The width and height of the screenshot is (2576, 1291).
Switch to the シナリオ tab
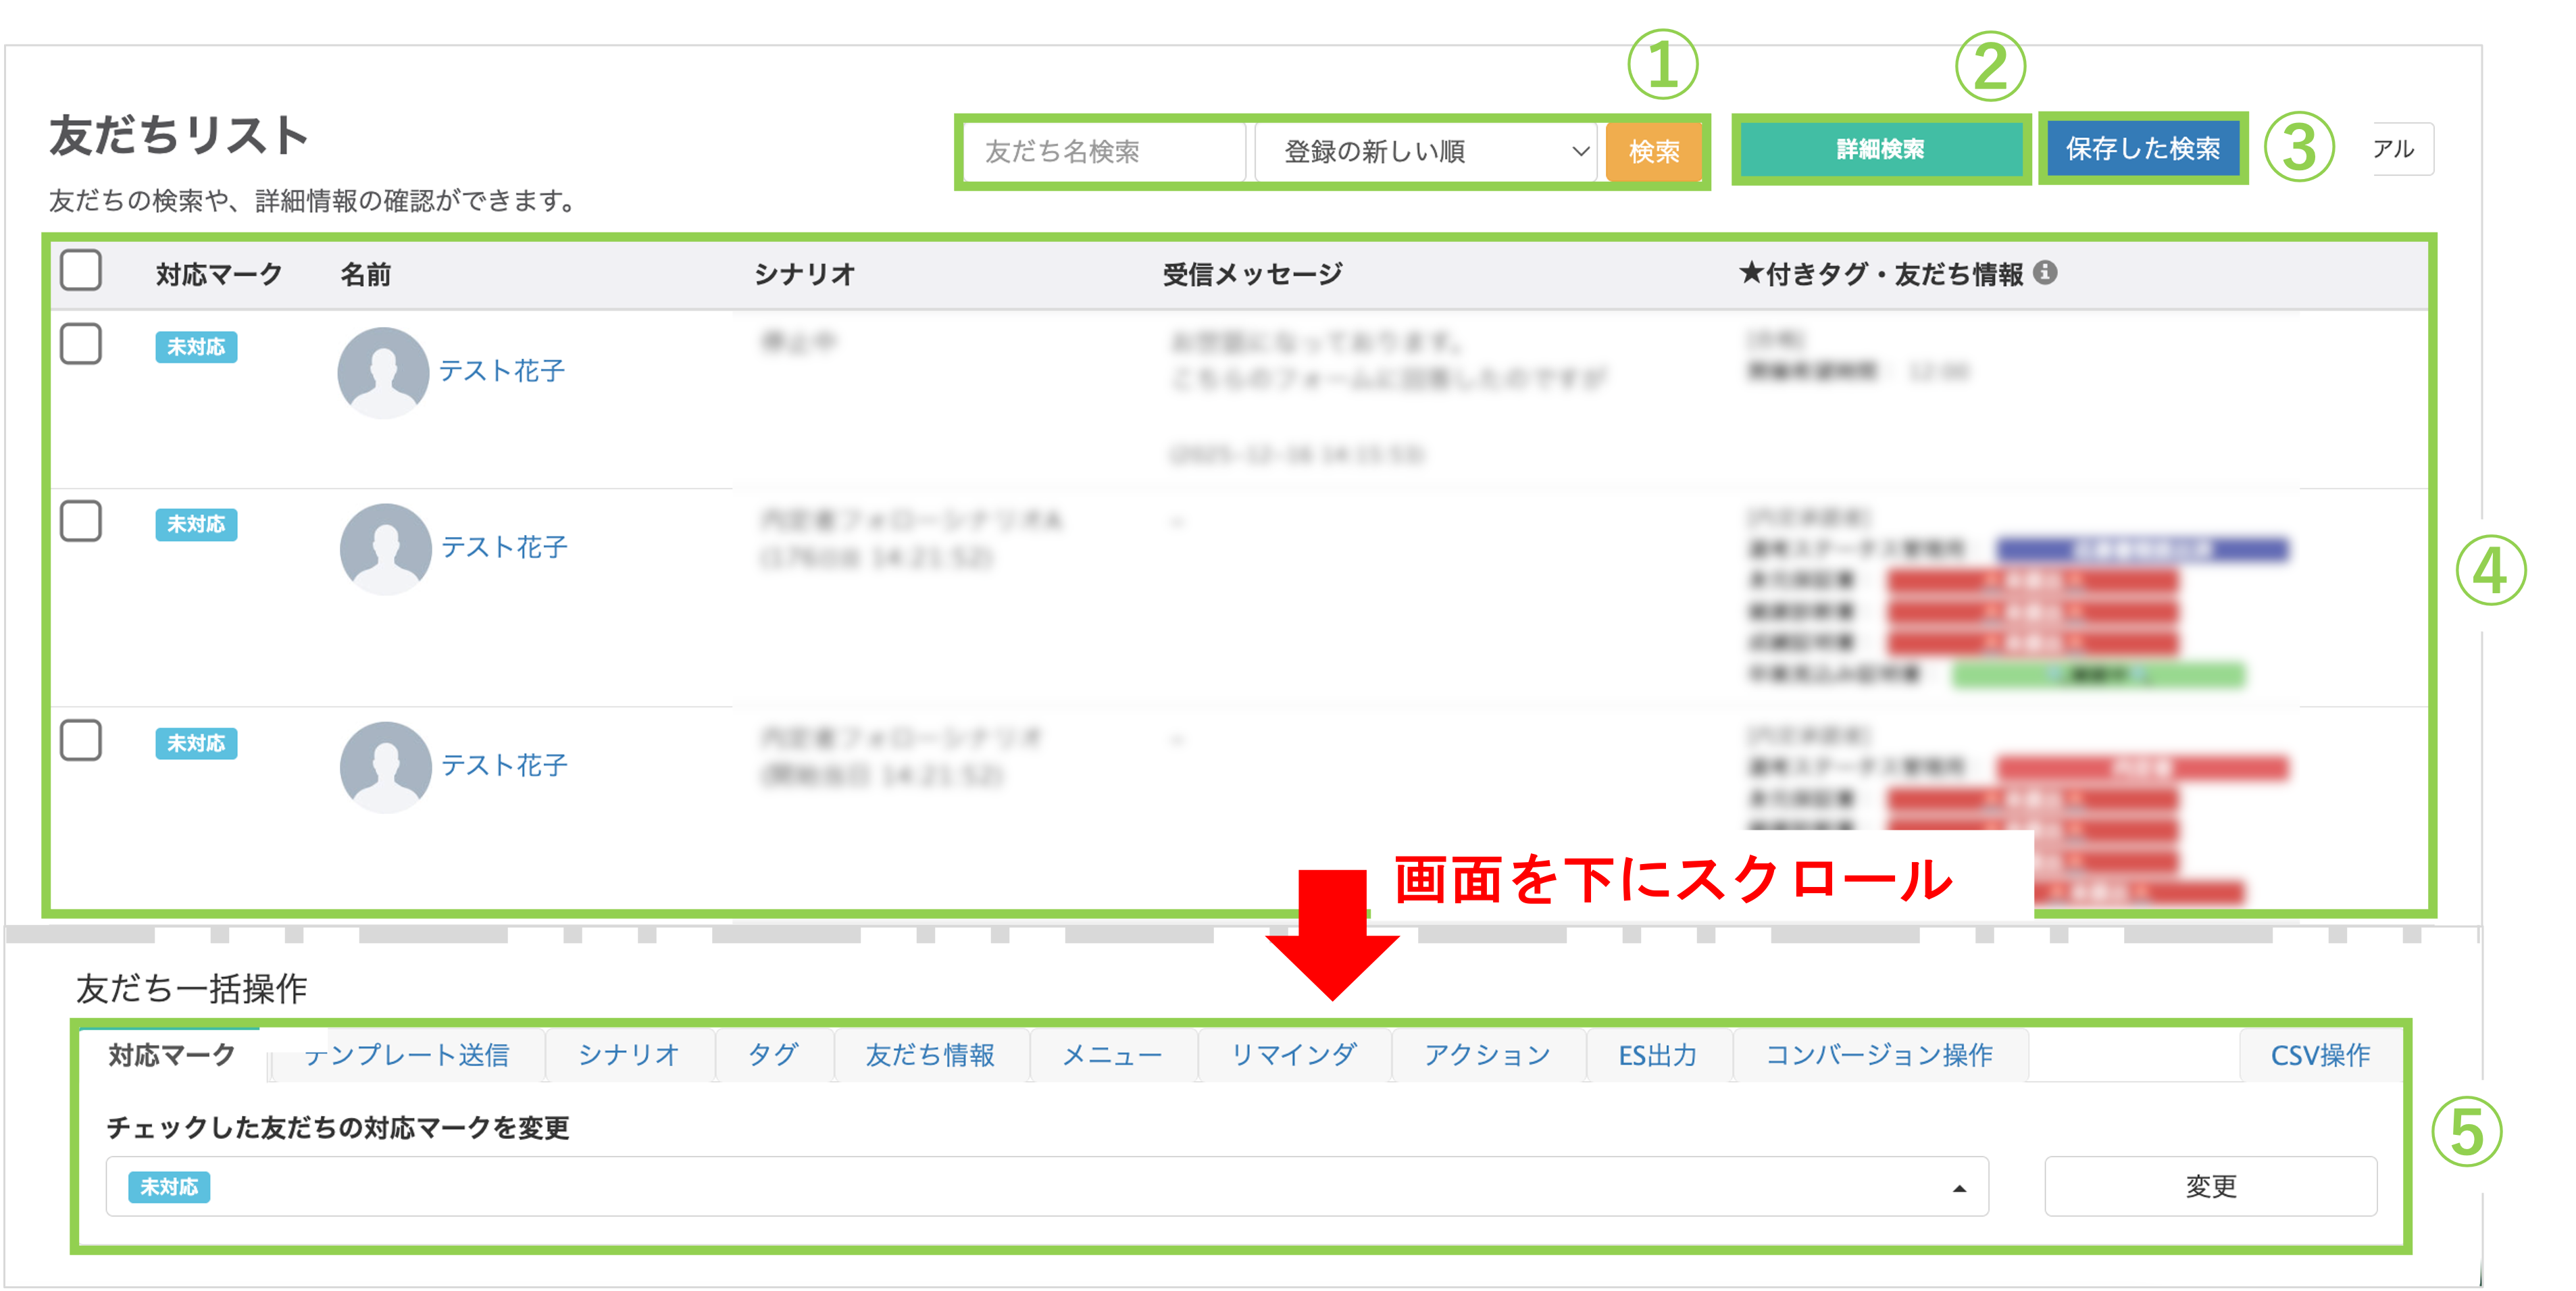(x=629, y=1055)
